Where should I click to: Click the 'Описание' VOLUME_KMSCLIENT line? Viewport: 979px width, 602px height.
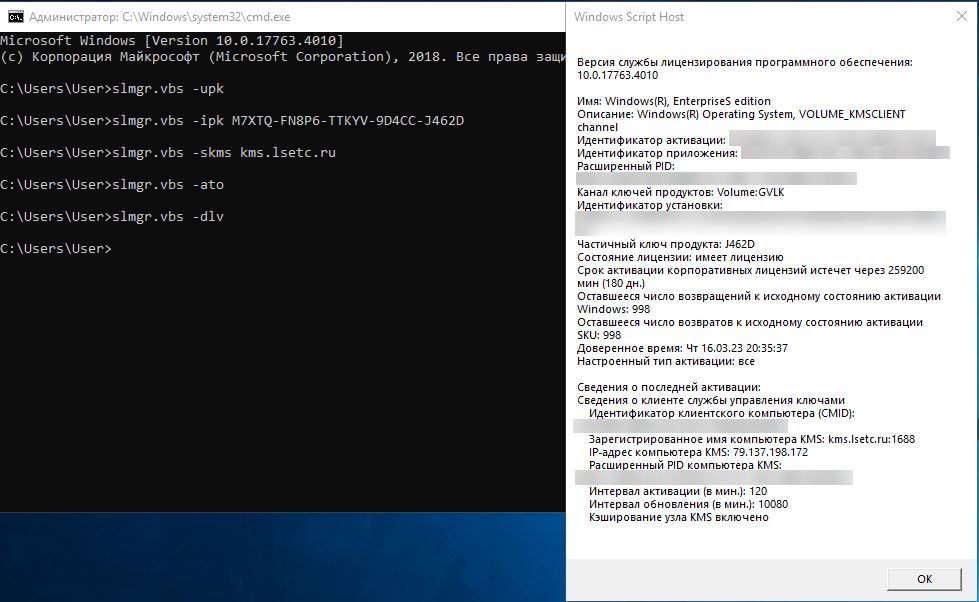tap(740, 114)
